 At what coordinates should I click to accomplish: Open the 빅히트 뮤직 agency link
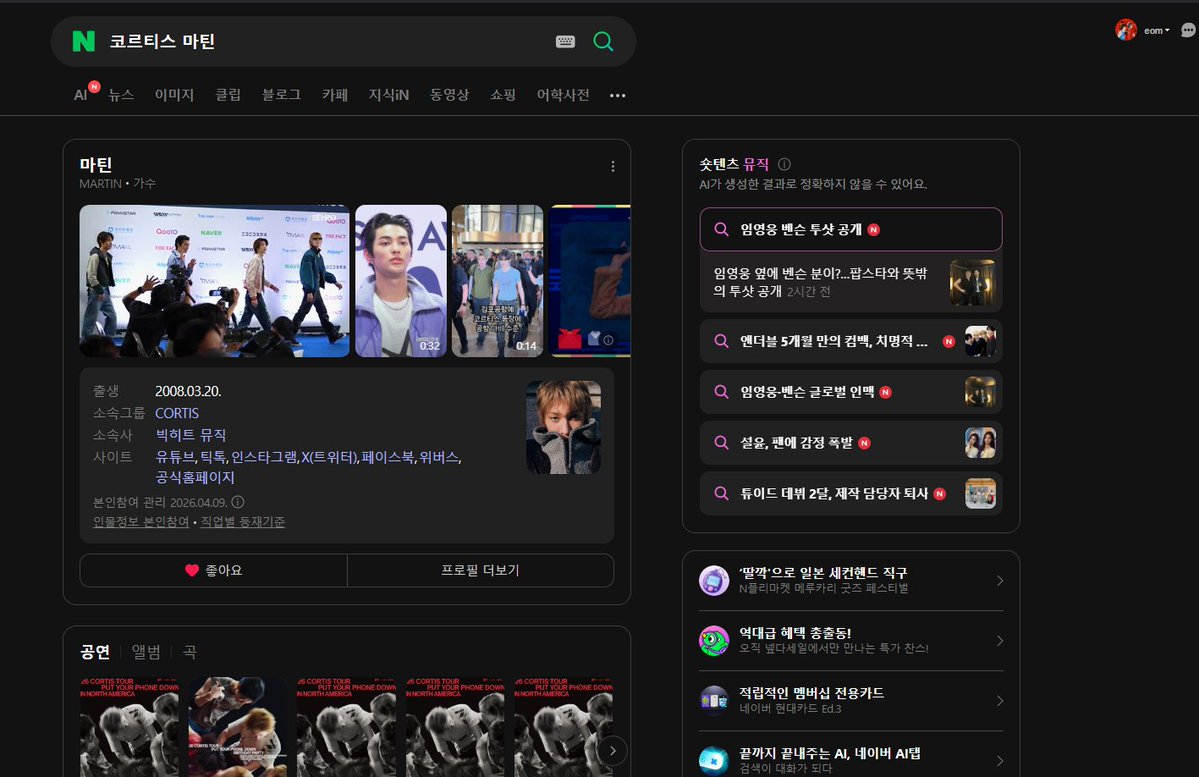[190, 435]
